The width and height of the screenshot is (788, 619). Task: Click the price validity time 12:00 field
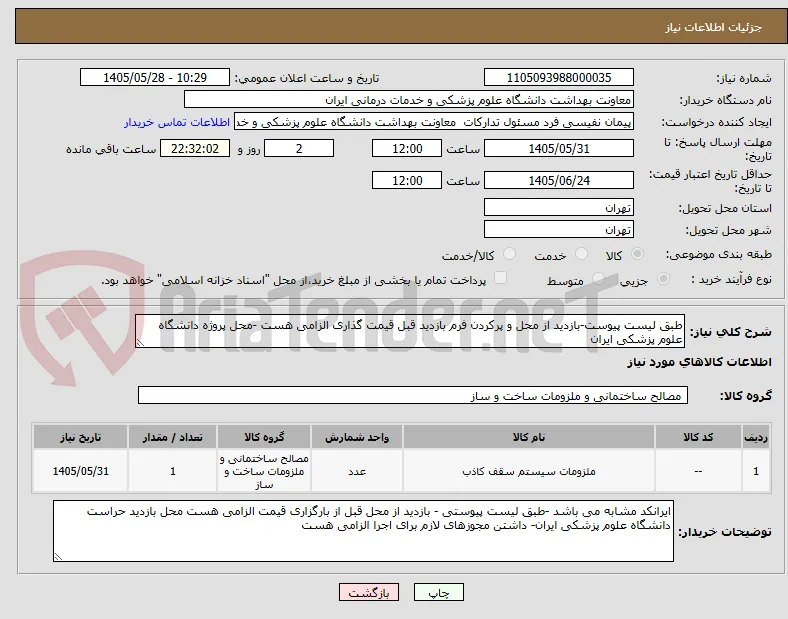pos(407,180)
